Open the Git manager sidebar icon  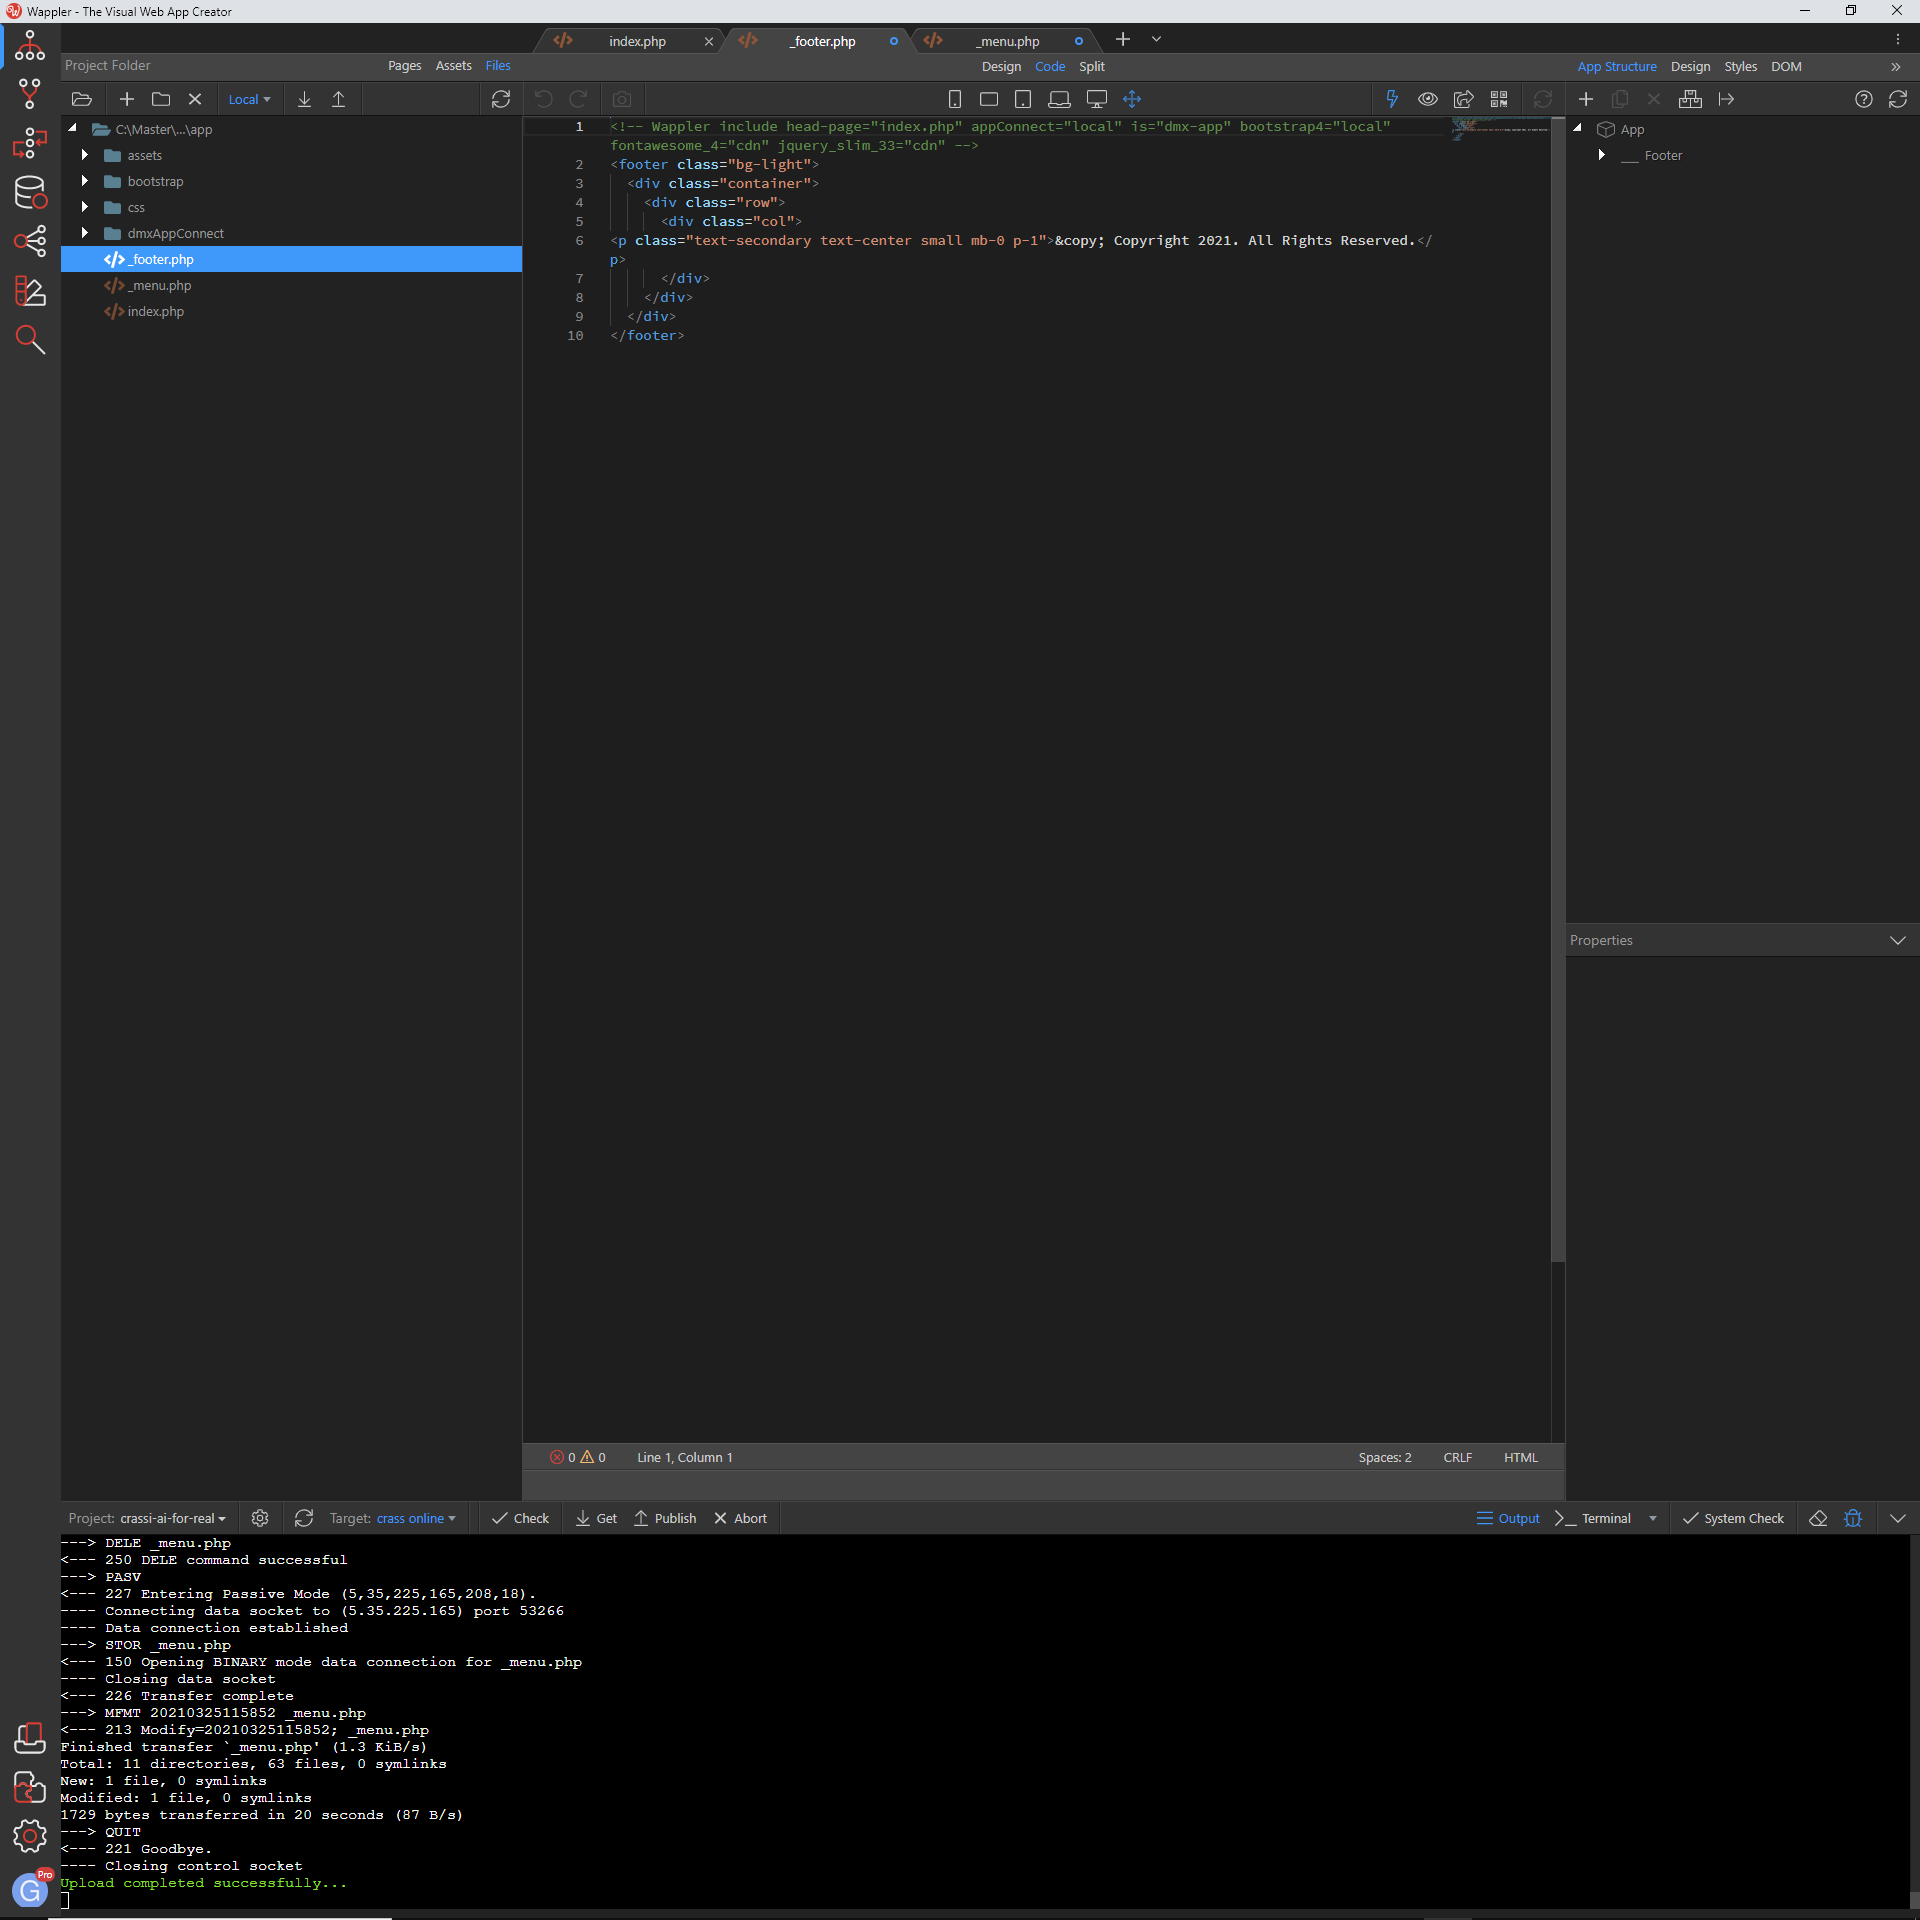(x=30, y=93)
